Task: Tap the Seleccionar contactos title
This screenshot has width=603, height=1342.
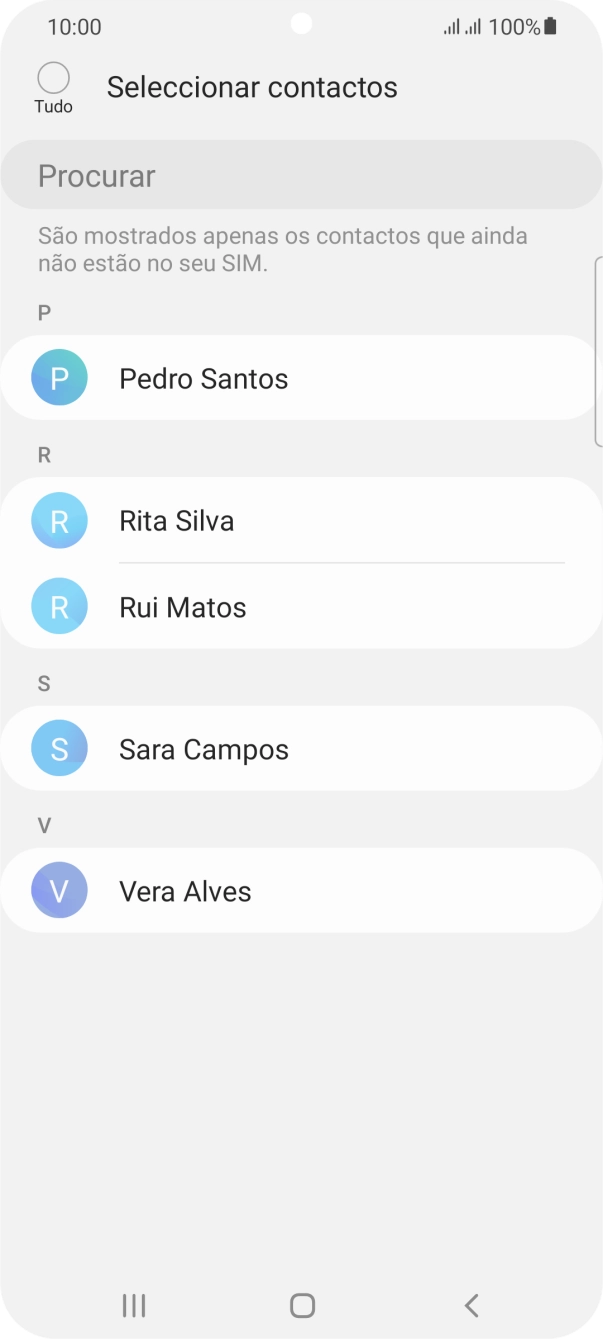Action: (252, 87)
